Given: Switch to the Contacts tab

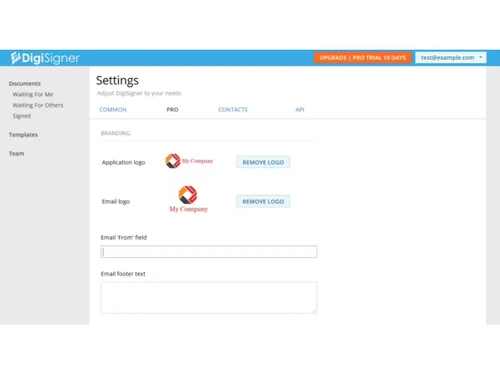Looking at the screenshot, I should pyautogui.click(x=233, y=109).
